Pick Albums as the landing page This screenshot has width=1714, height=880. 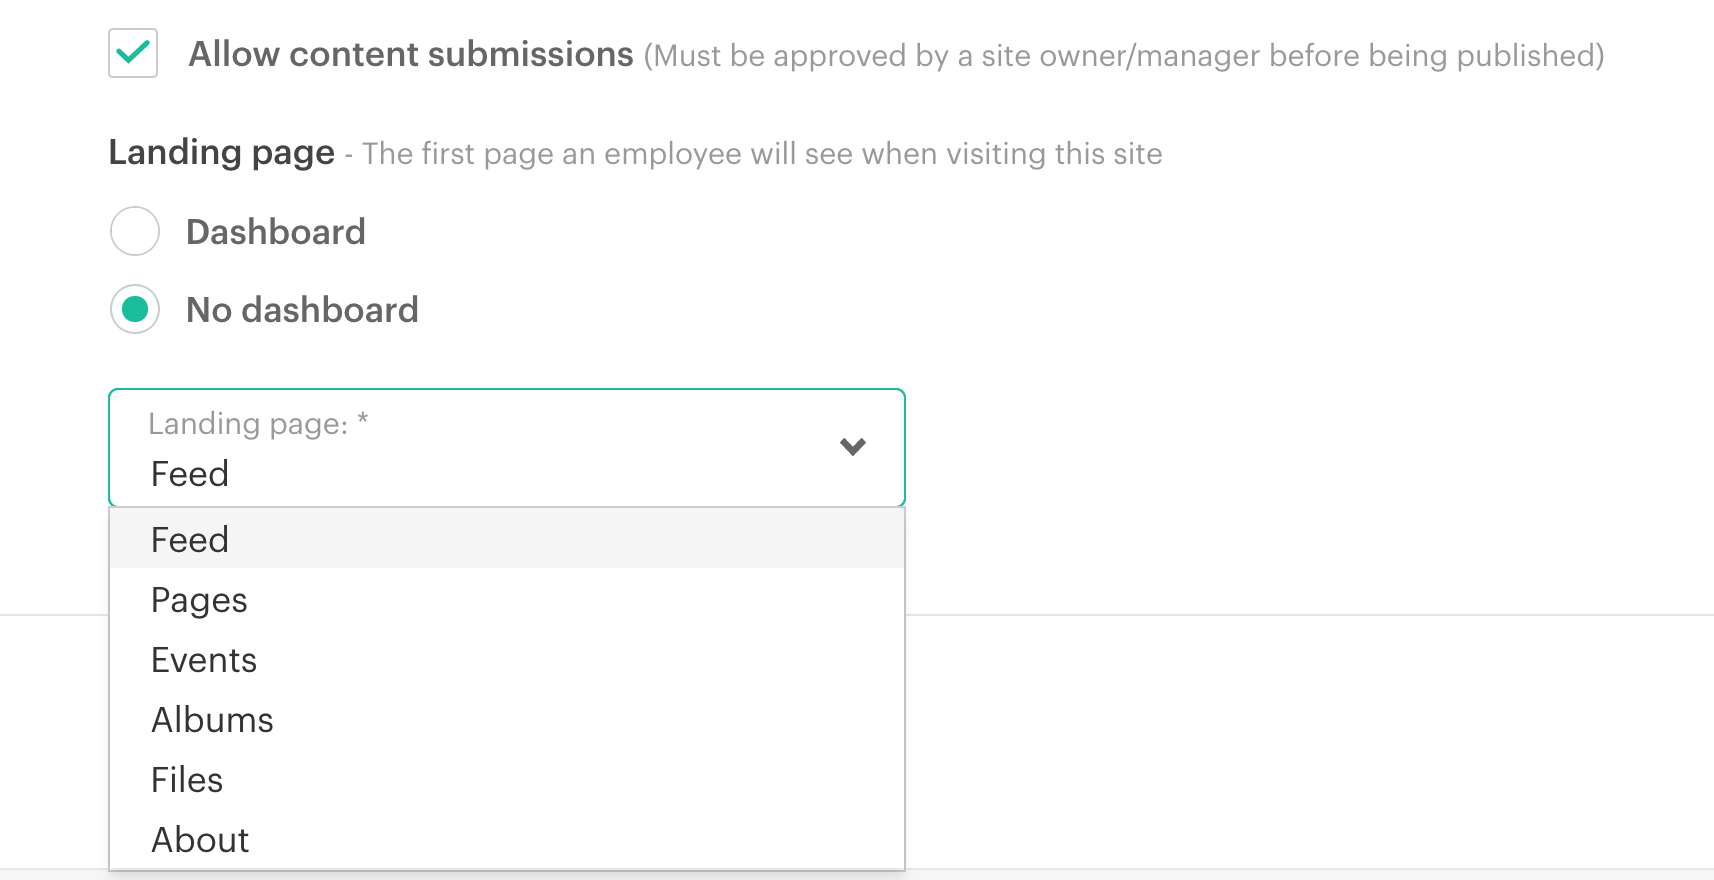212,720
